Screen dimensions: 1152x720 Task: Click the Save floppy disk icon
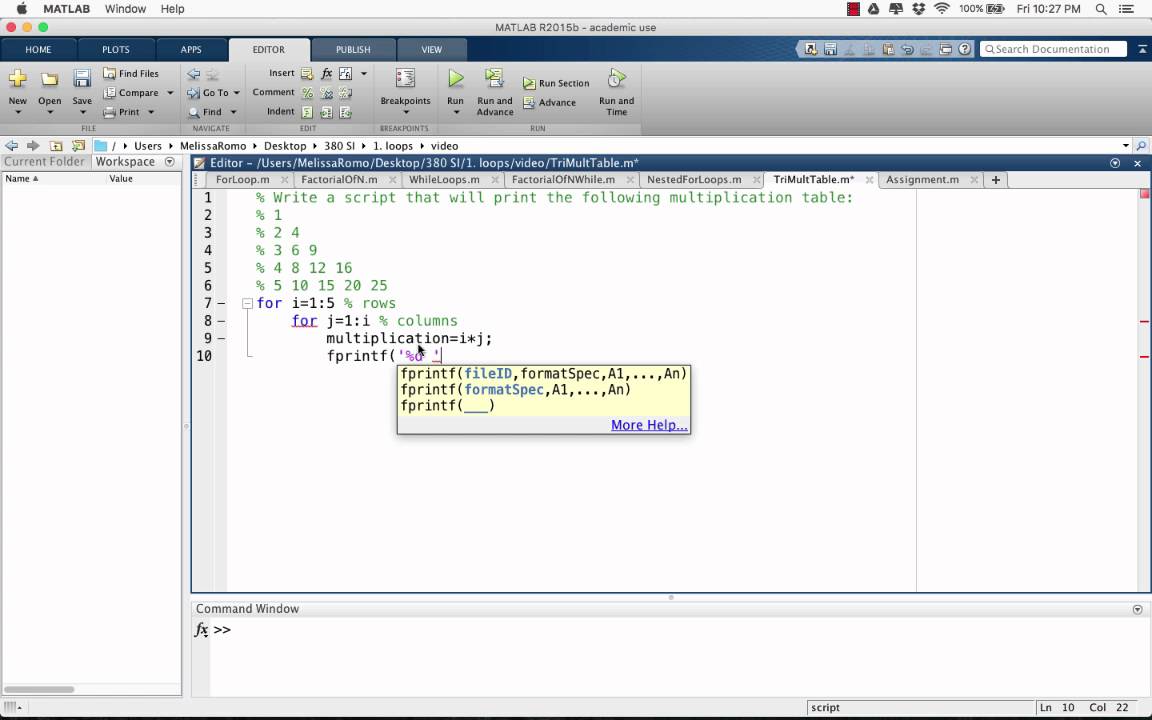82,79
